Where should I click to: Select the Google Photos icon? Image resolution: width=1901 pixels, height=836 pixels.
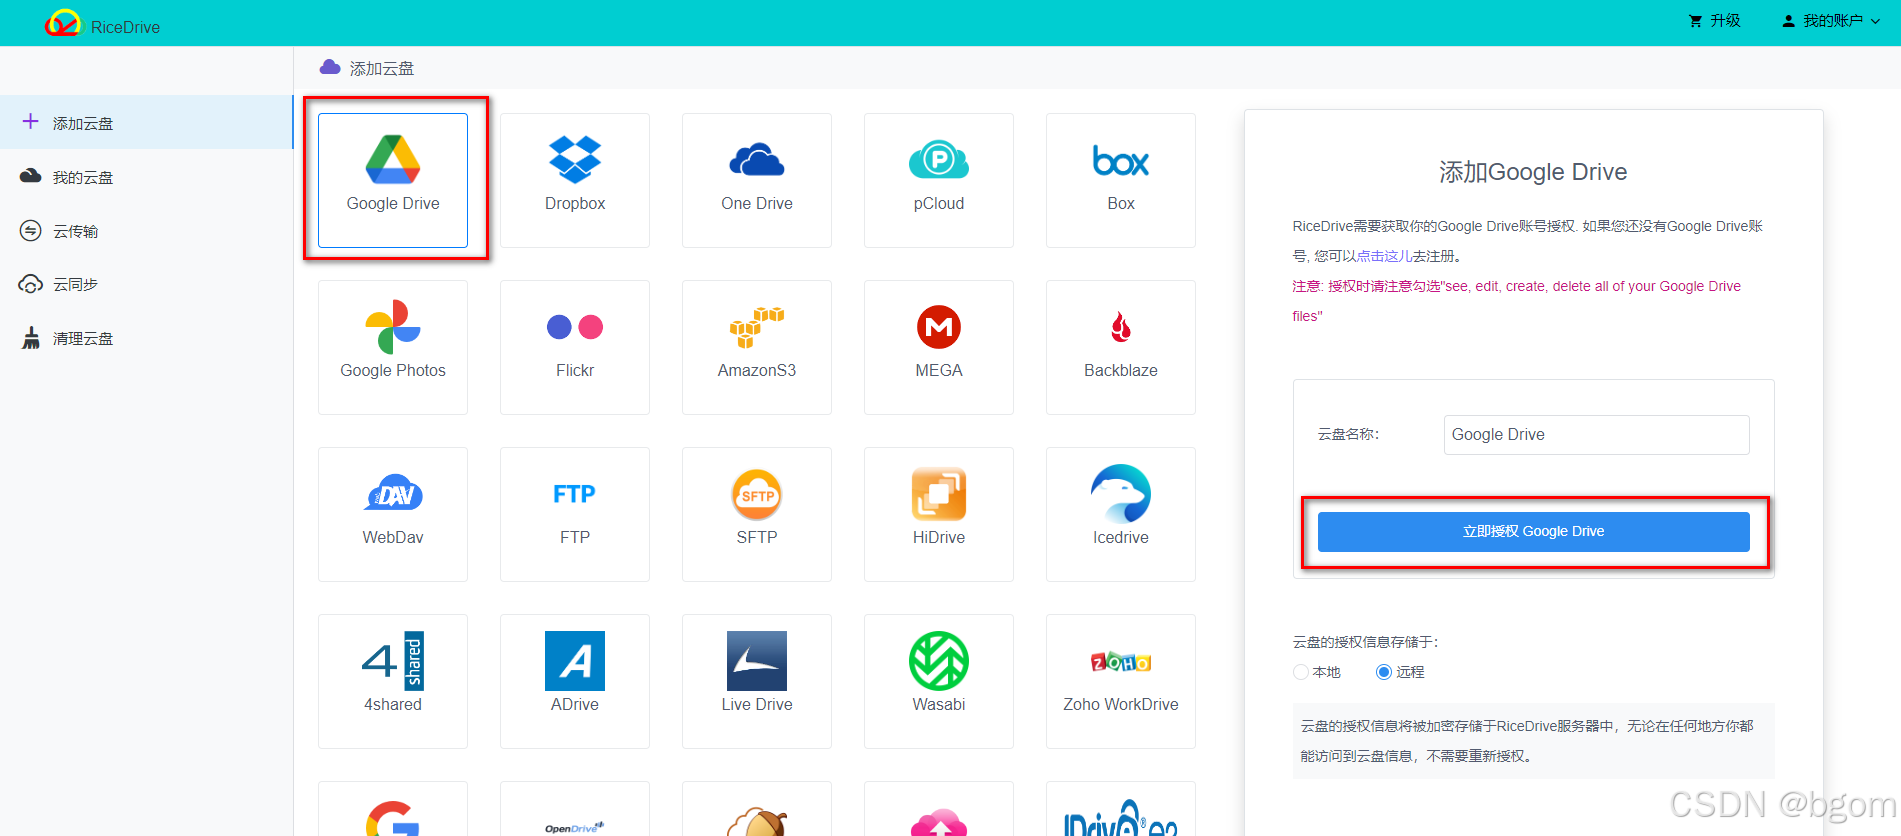(x=393, y=327)
